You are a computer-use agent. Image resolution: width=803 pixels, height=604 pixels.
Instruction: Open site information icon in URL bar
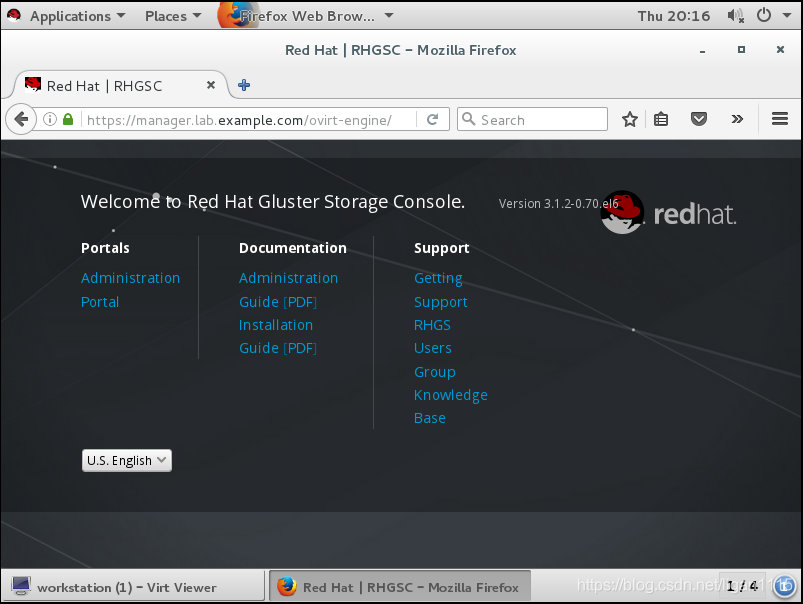tap(50, 119)
